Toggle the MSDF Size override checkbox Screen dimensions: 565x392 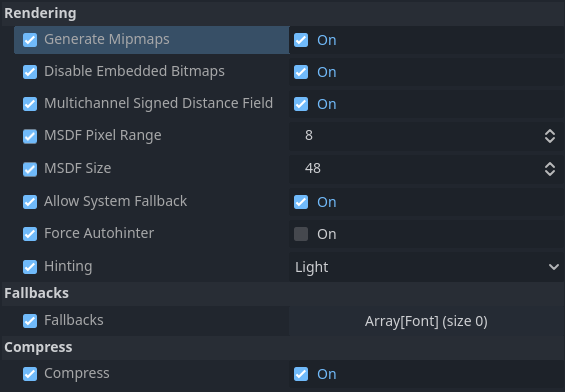click(x=30, y=169)
